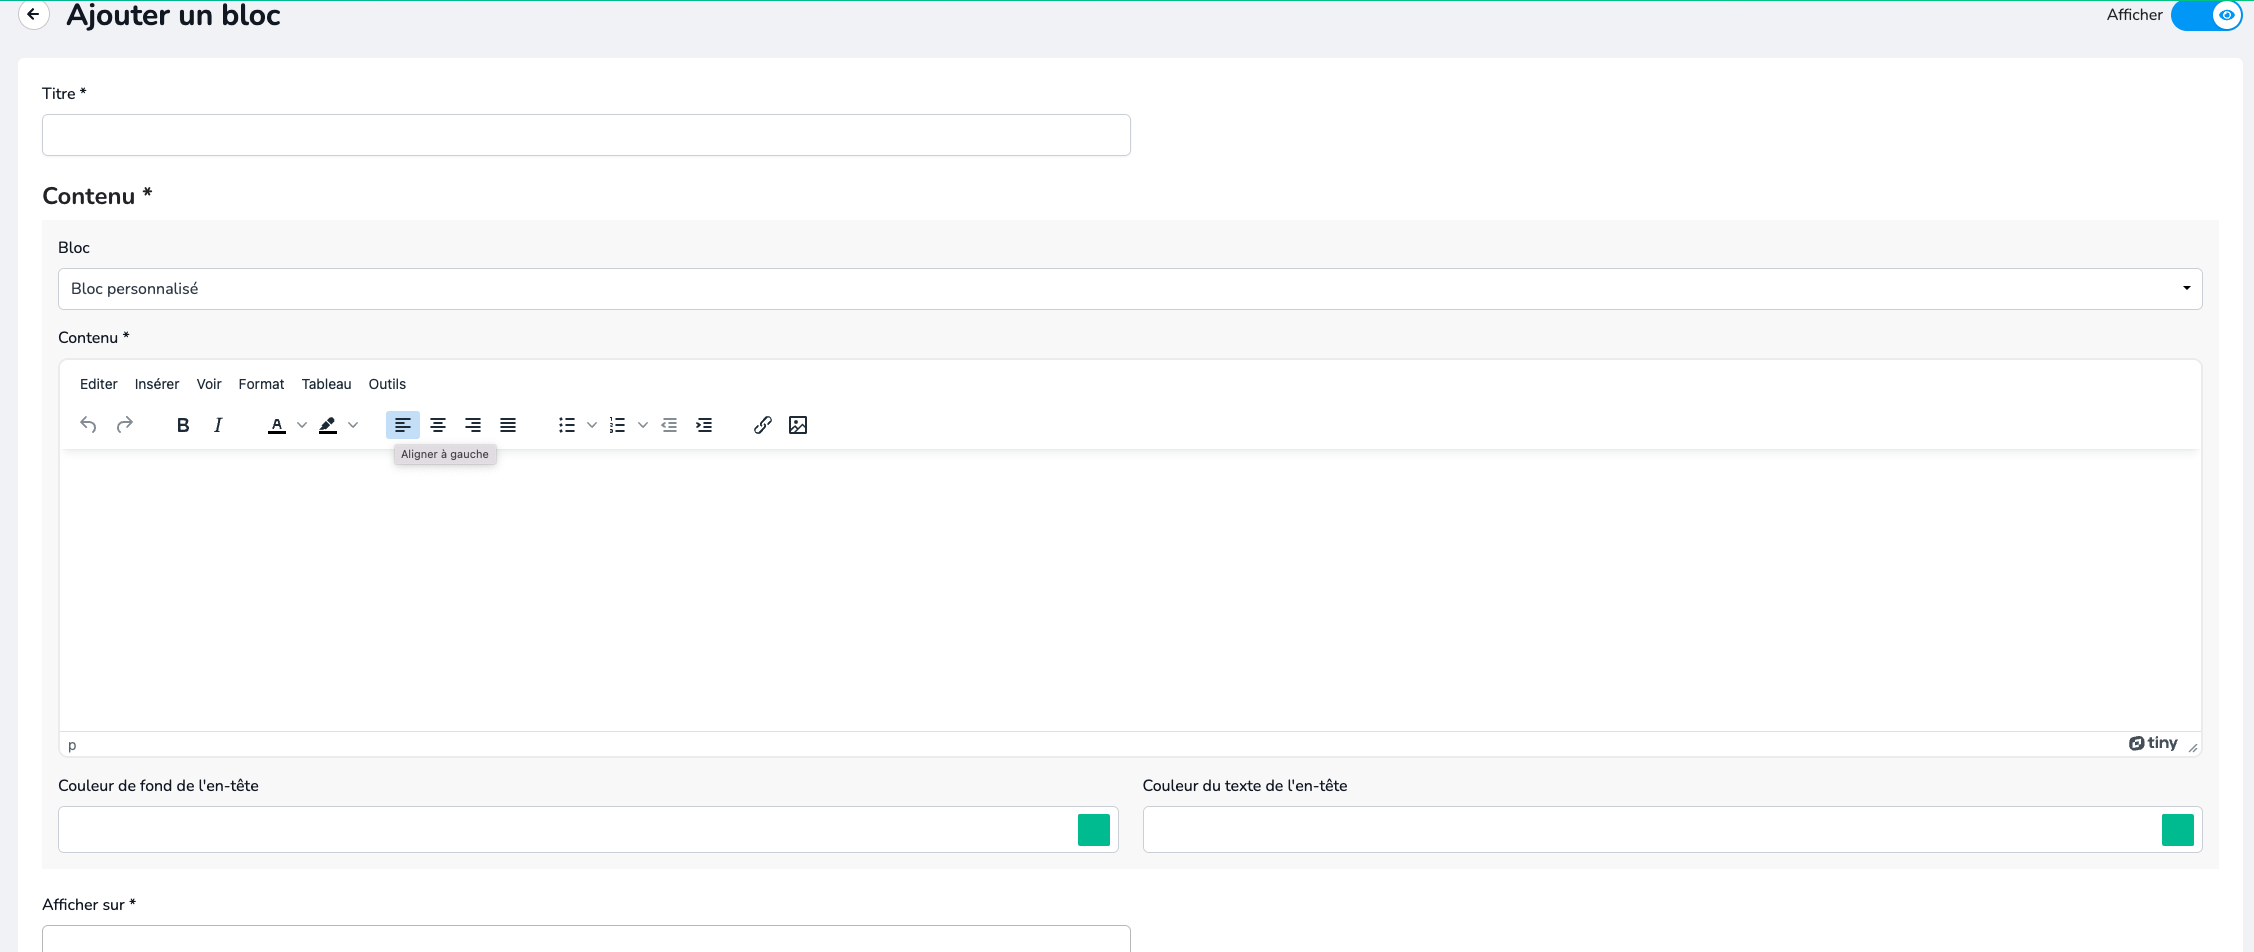
Task: Insert a link with the chain icon
Action: [x=763, y=425]
